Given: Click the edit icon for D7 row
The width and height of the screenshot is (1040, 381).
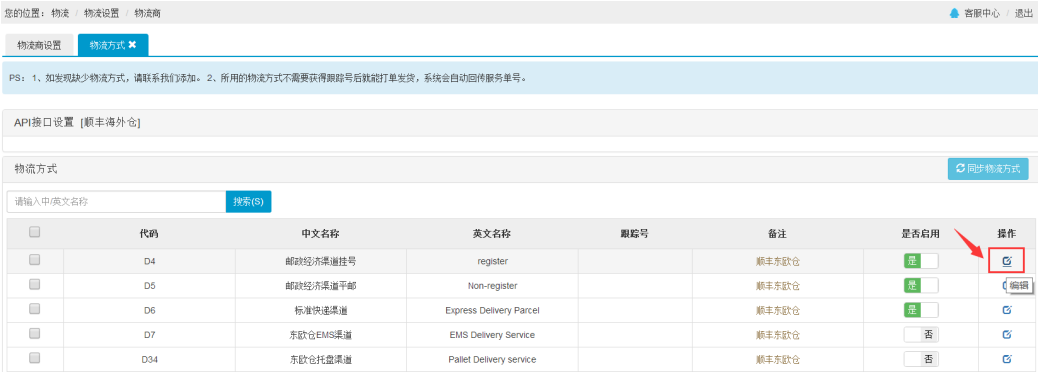Looking at the screenshot, I should (x=1007, y=335).
